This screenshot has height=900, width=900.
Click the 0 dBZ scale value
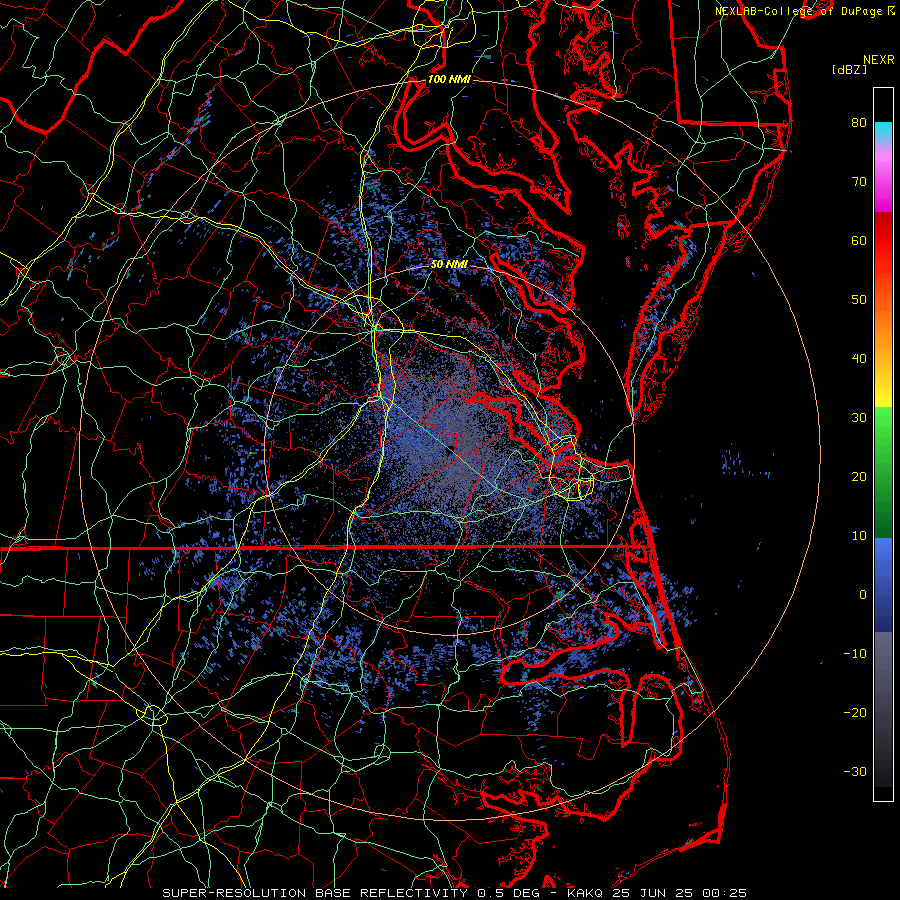863,595
